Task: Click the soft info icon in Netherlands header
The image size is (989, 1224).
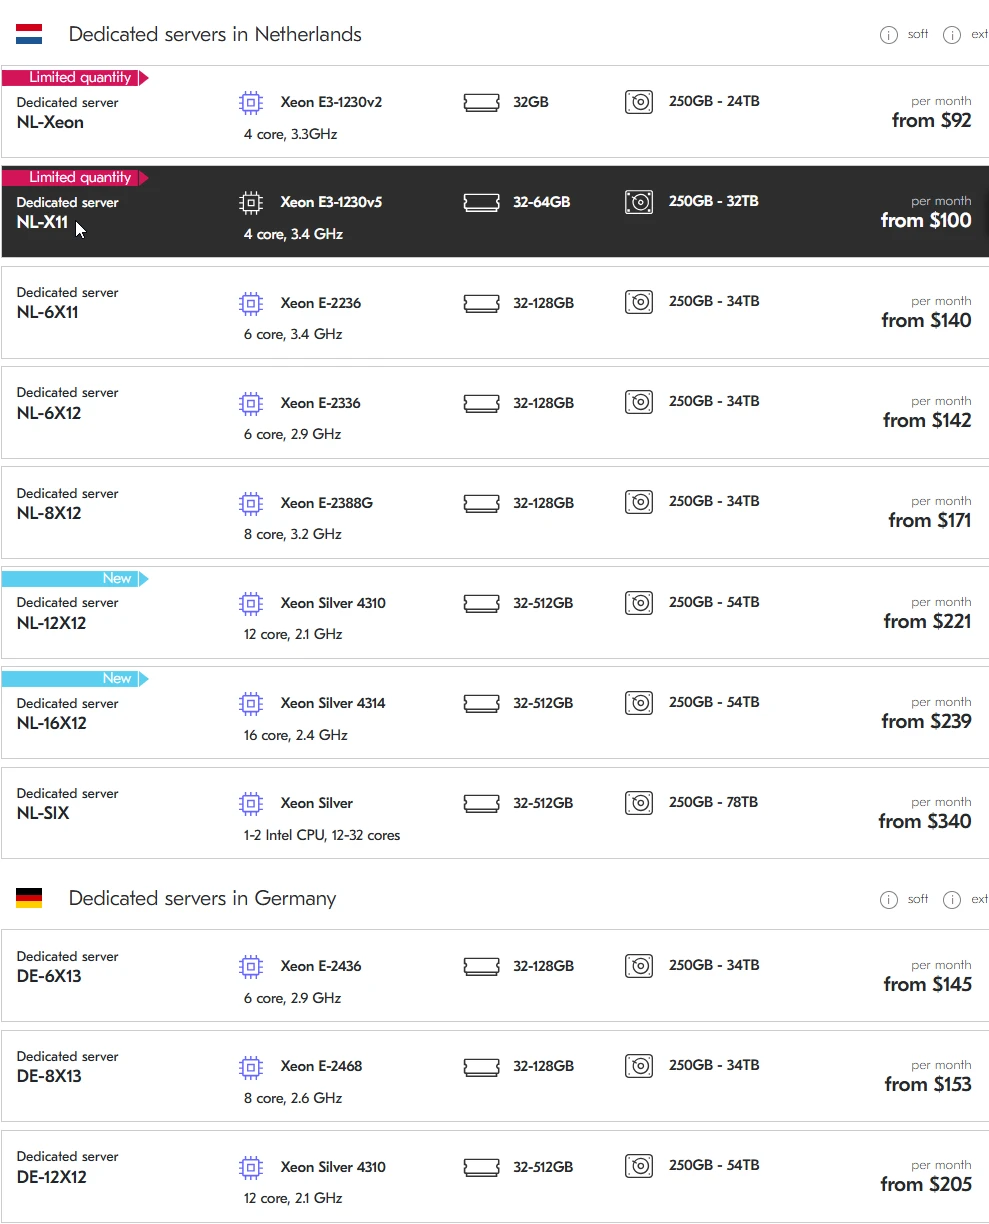Action: pos(888,35)
